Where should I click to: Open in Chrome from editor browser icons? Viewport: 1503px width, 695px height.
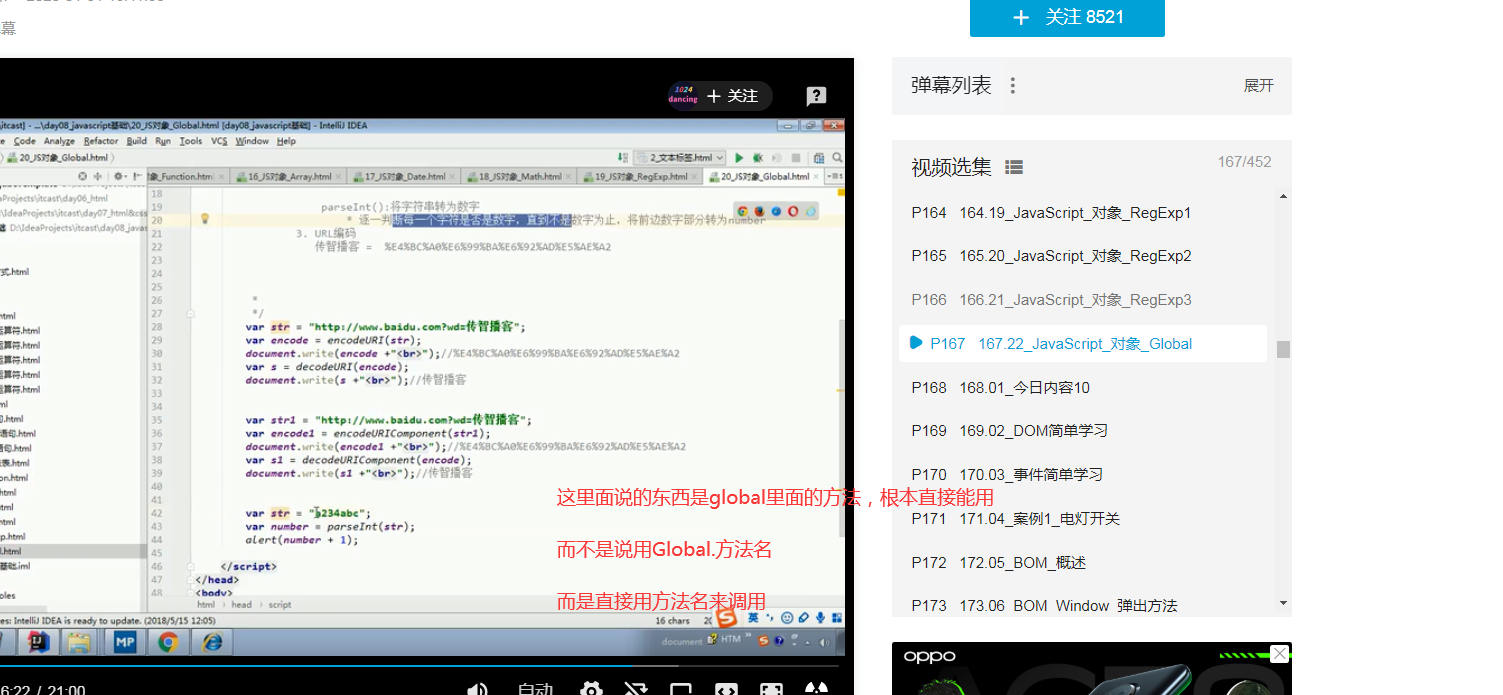pyautogui.click(x=742, y=211)
